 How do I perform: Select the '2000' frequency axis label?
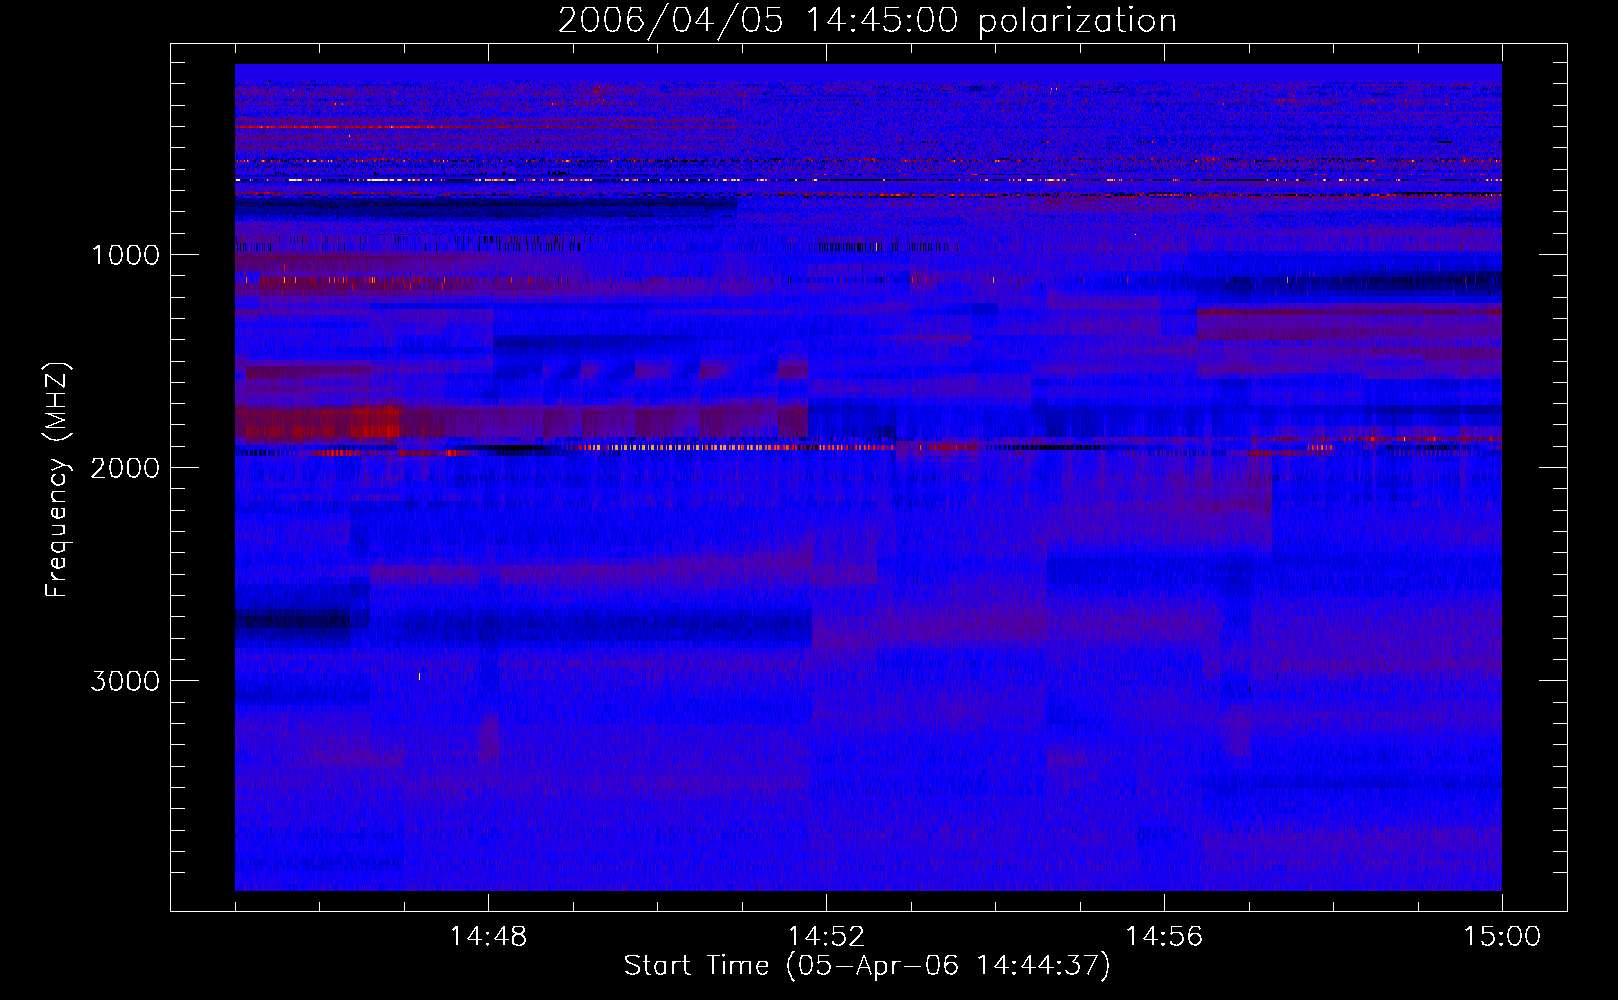point(125,468)
